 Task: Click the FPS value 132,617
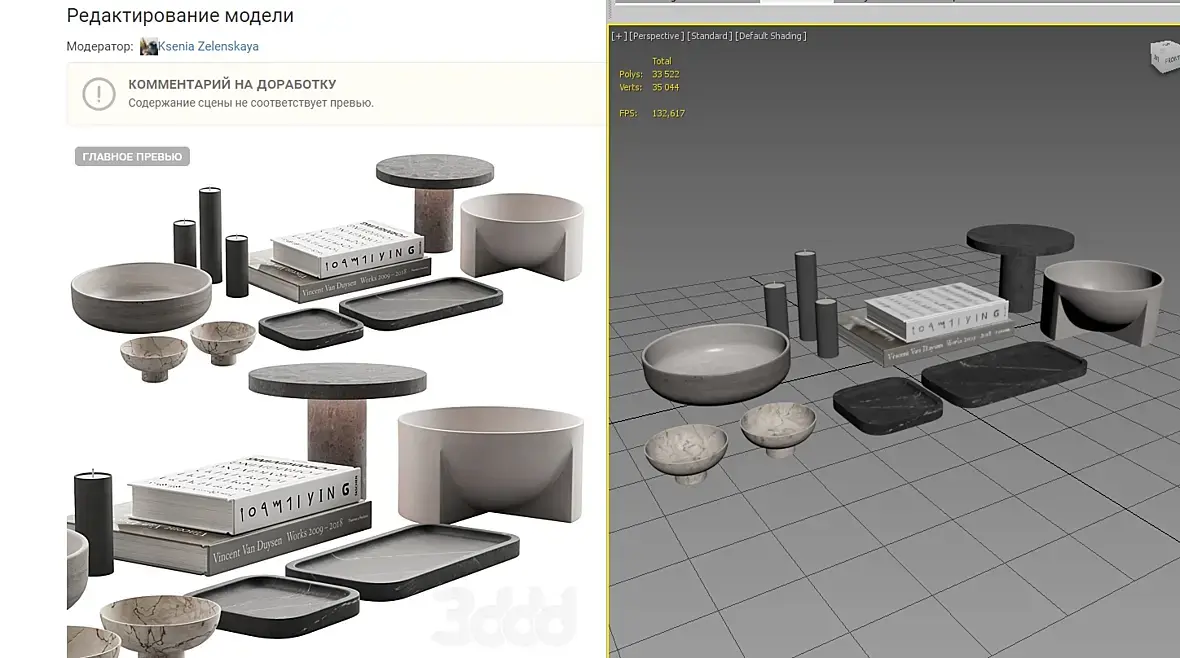pyautogui.click(x=668, y=114)
